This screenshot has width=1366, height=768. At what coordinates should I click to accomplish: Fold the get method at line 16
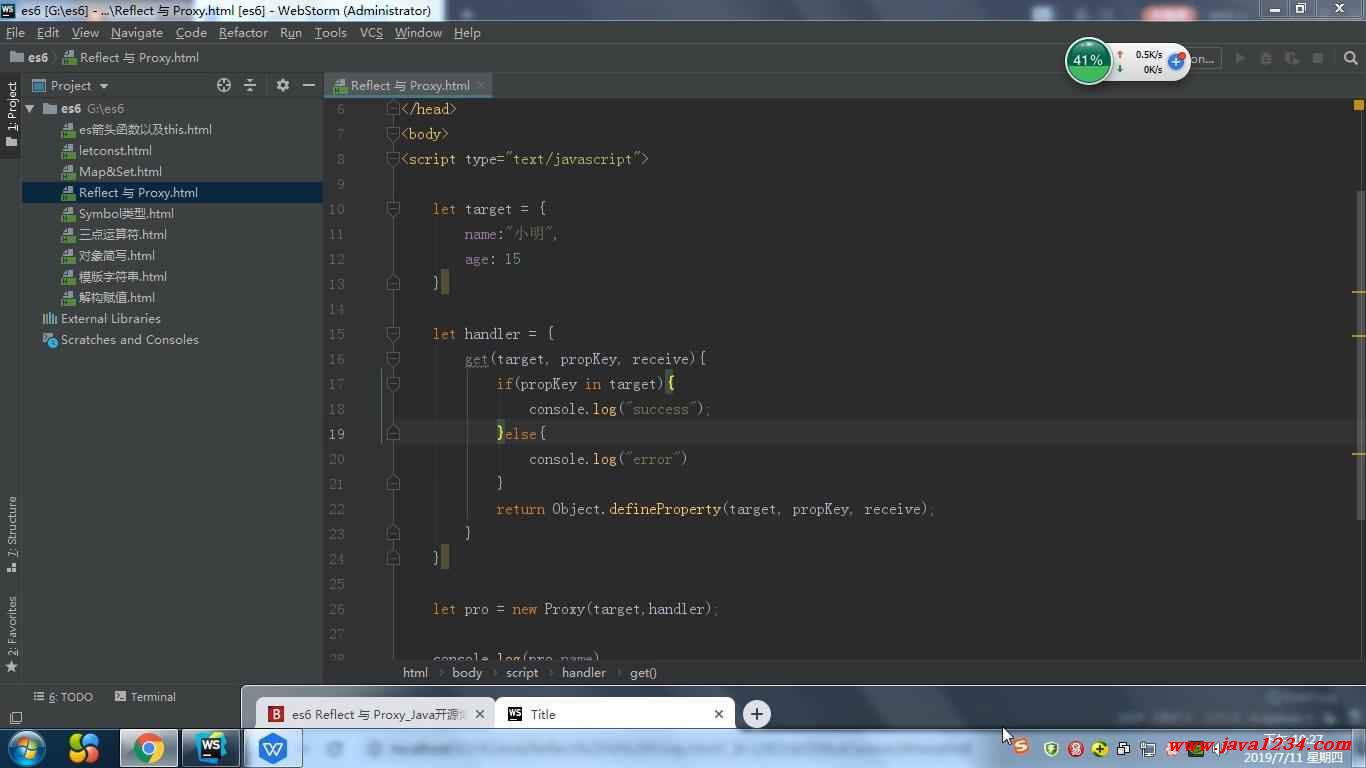point(393,359)
